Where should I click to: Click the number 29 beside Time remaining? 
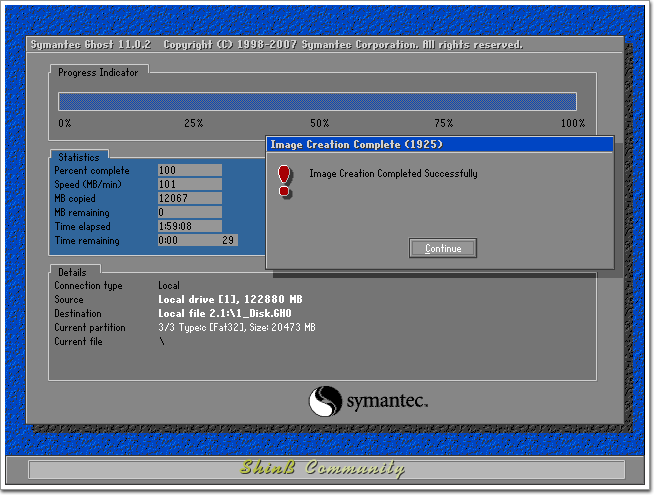click(228, 240)
